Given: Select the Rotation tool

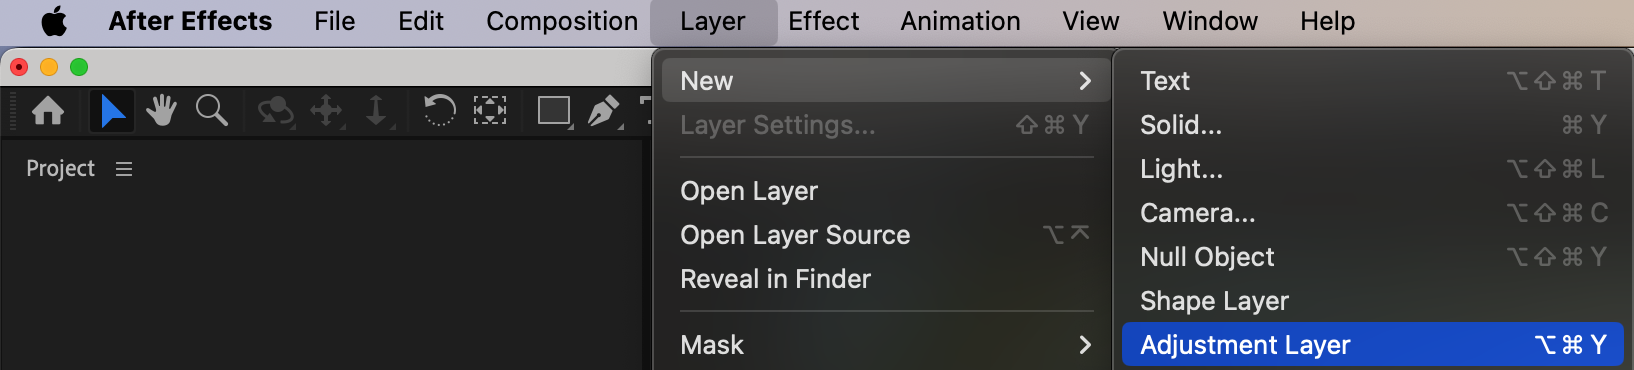Looking at the screenshot, I should [439, 110].
